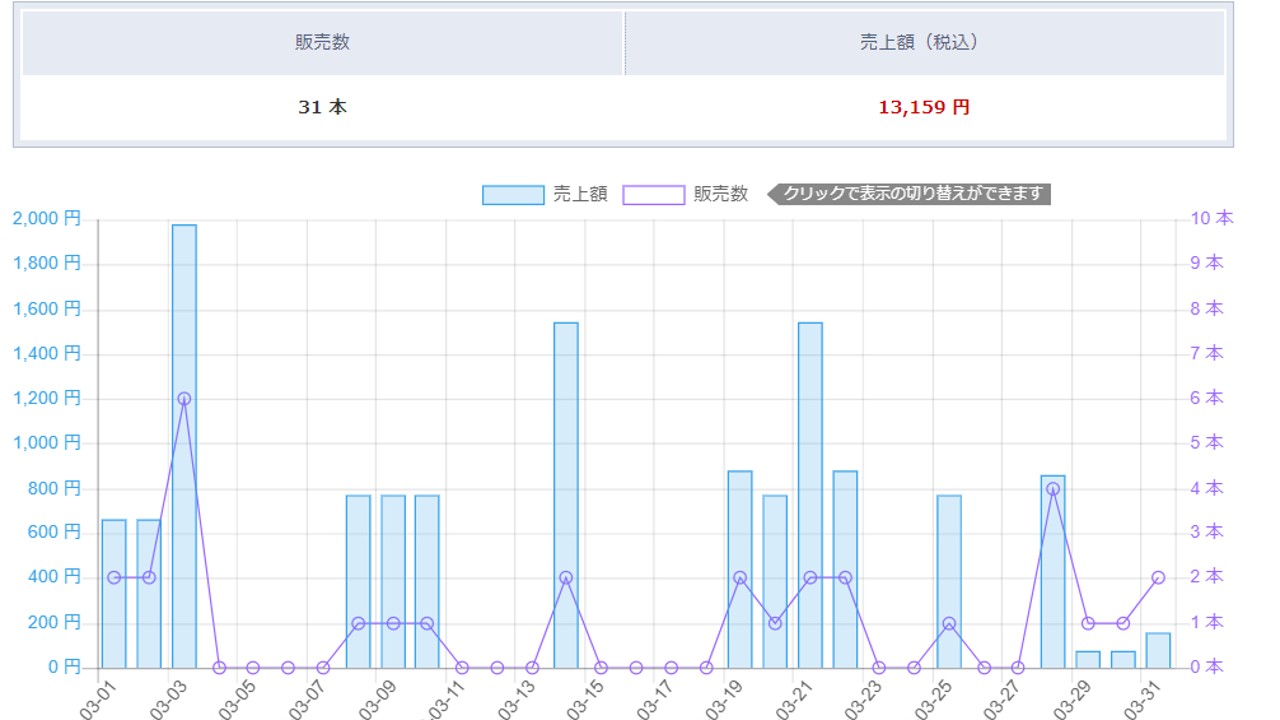Click the sales bar for 03-08
The width and height of the screenshot is (1280, 720).
pos(358,582)
